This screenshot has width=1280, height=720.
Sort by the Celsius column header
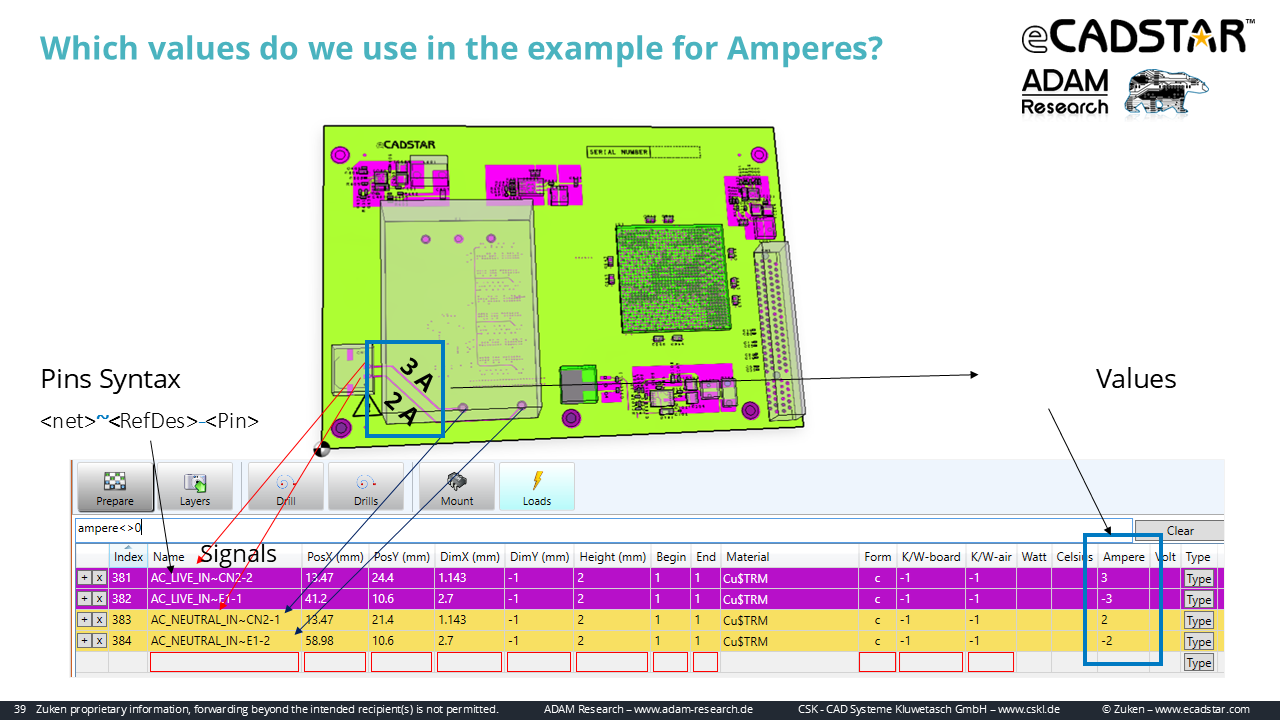(x=1074, y=557)
